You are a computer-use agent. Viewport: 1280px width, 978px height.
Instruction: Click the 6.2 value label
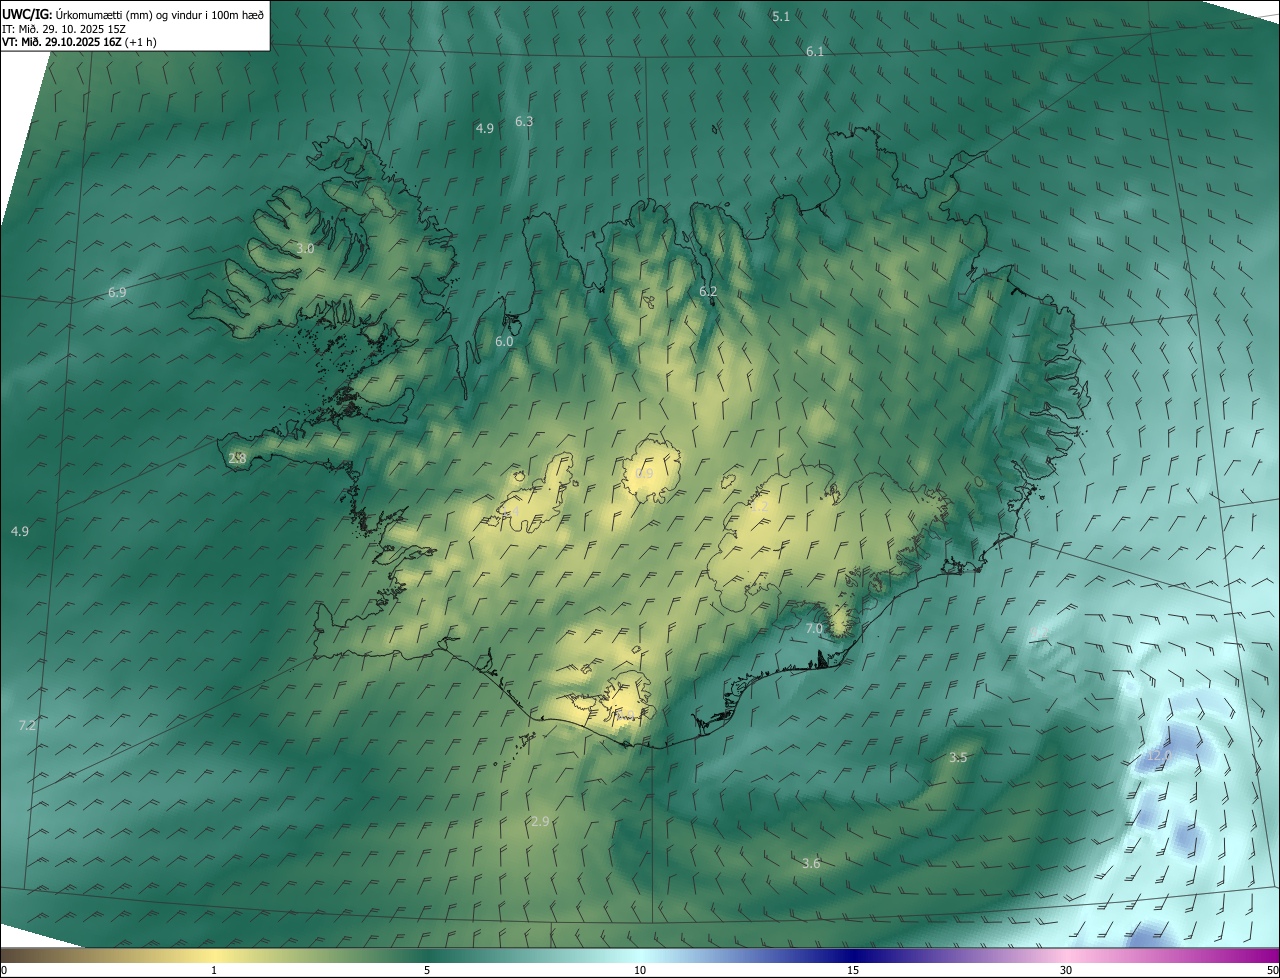click(x=708, y=291)
